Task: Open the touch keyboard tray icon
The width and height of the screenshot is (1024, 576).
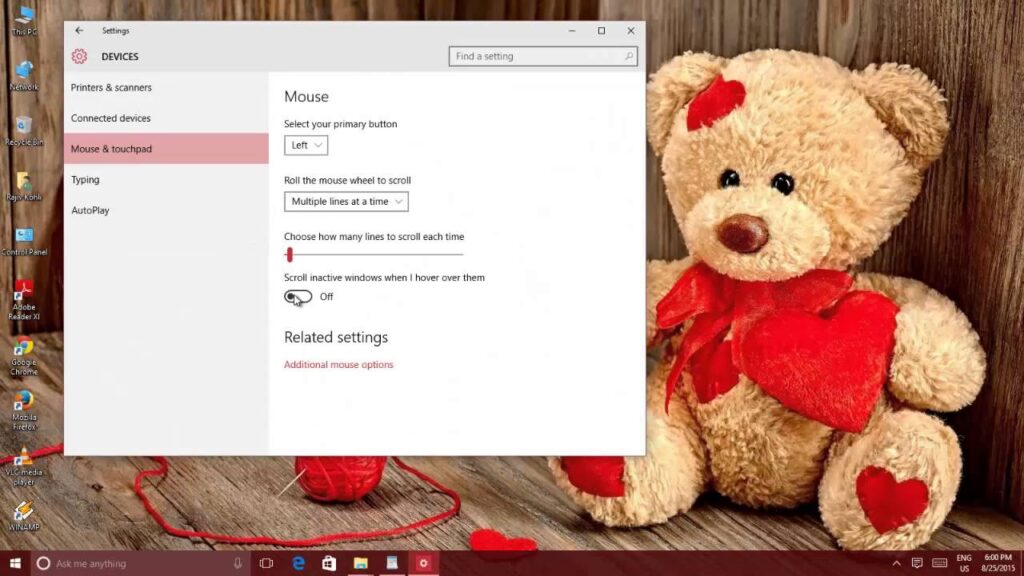Action: [x=940, y=563]
